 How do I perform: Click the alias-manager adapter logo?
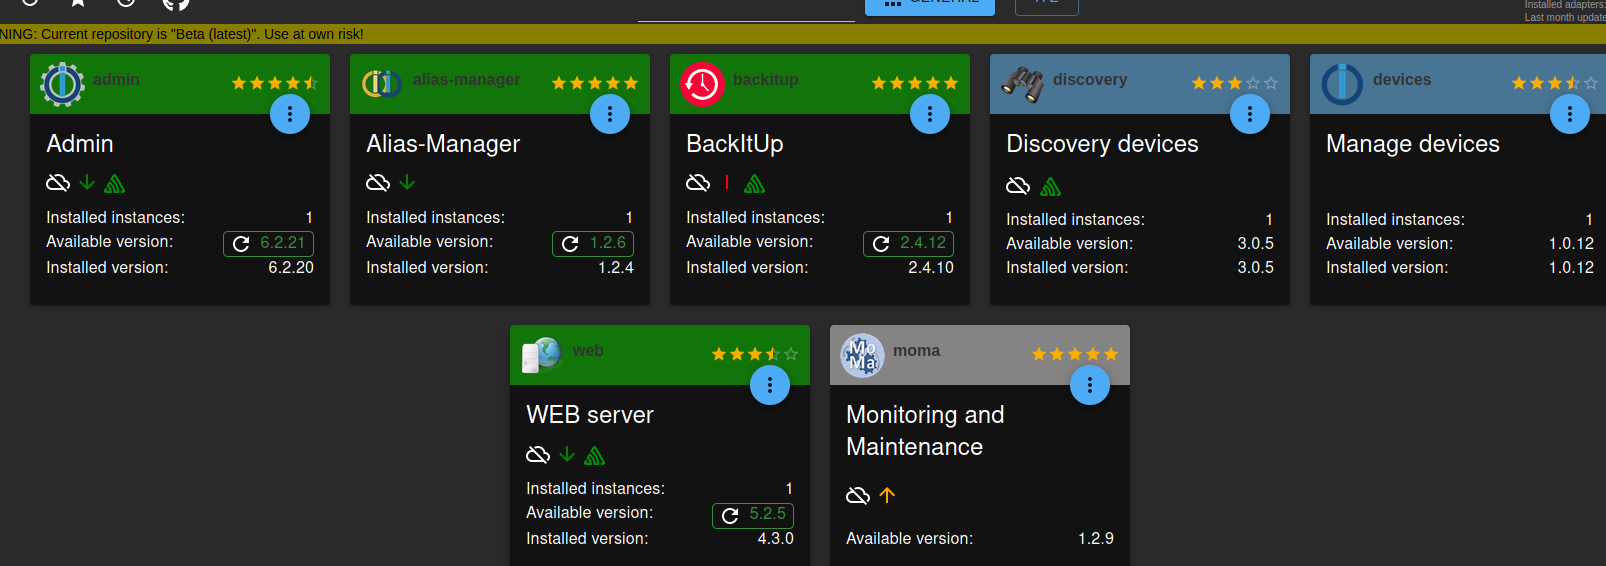(x=381, y=84)
